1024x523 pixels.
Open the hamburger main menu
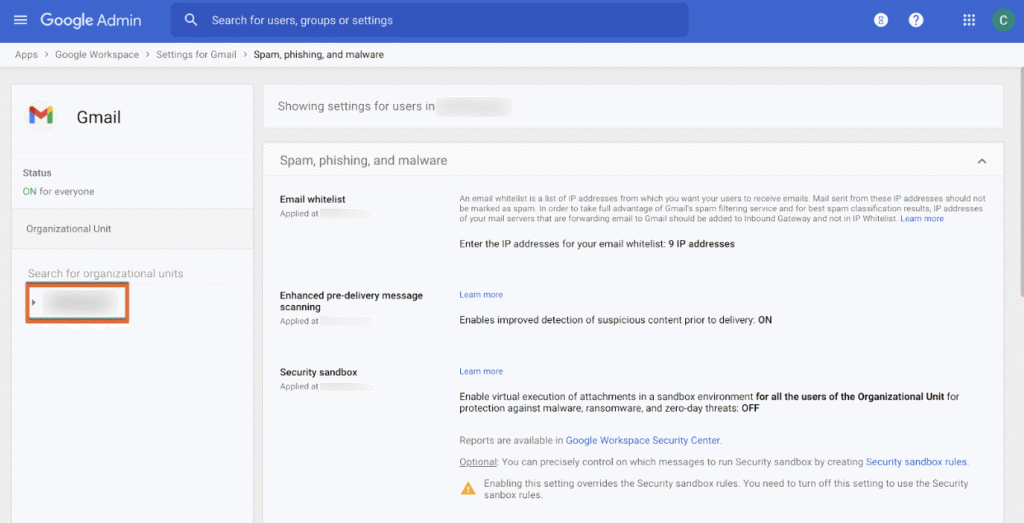[20, 20]
